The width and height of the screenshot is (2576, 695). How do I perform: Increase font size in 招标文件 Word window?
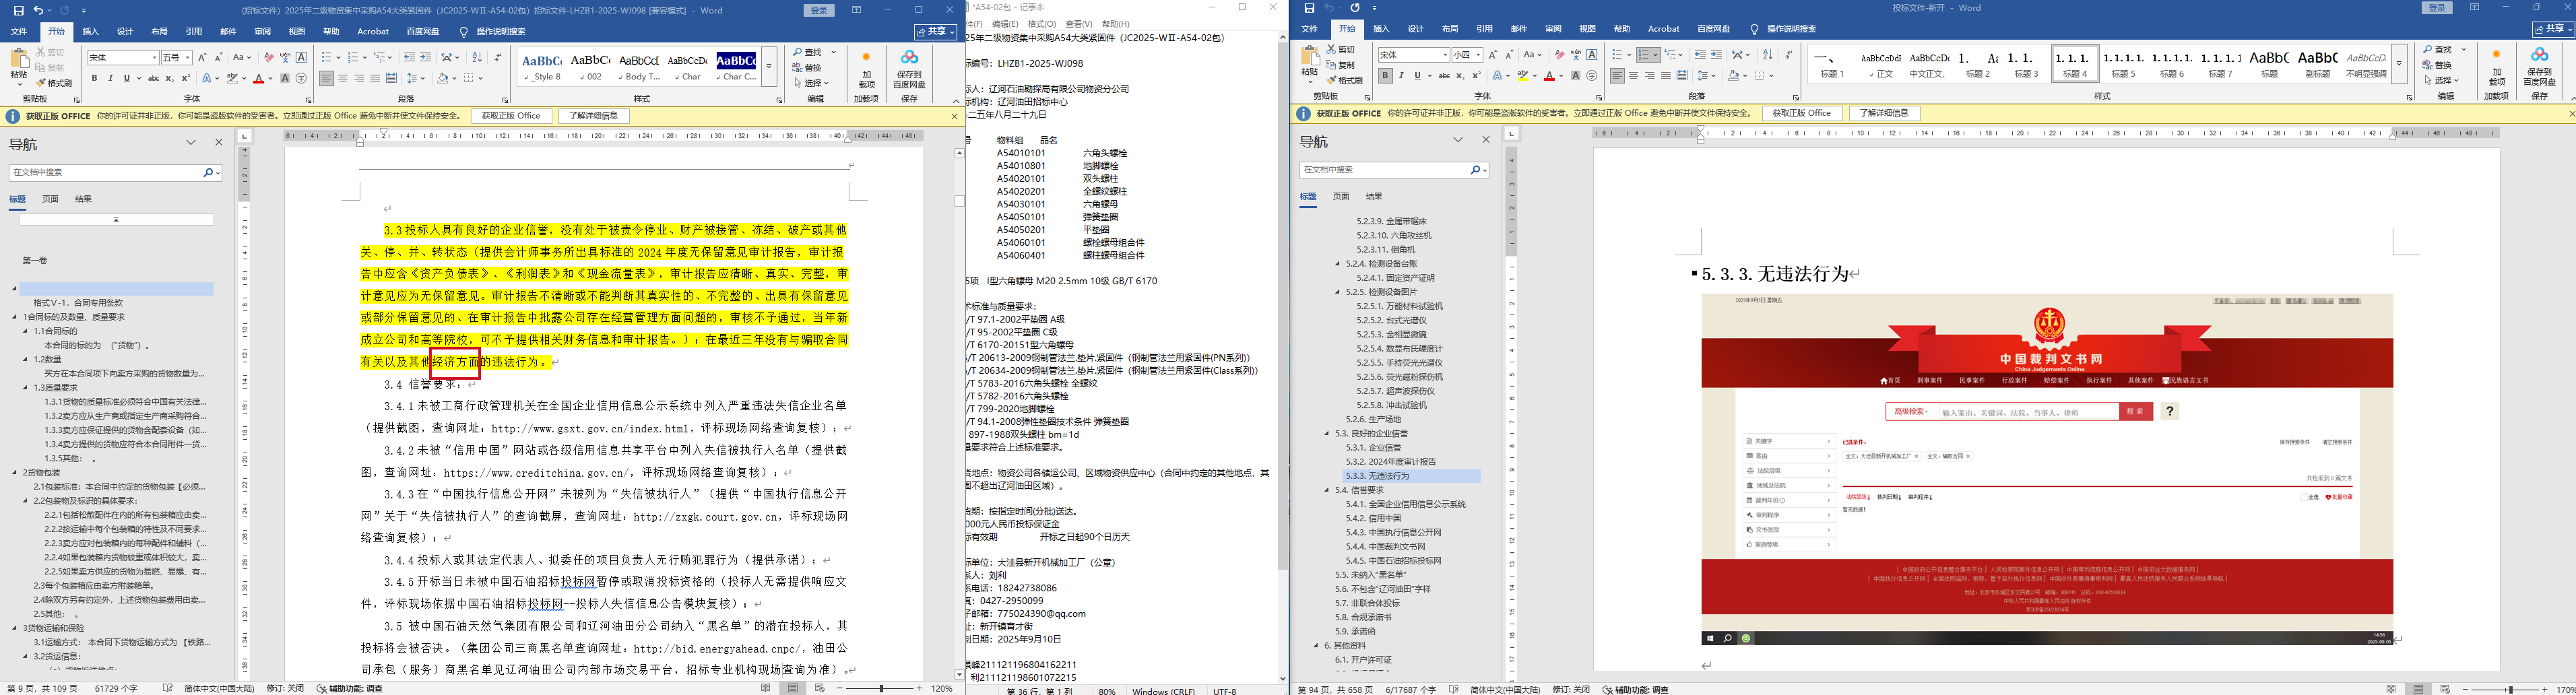pos(202,57)
